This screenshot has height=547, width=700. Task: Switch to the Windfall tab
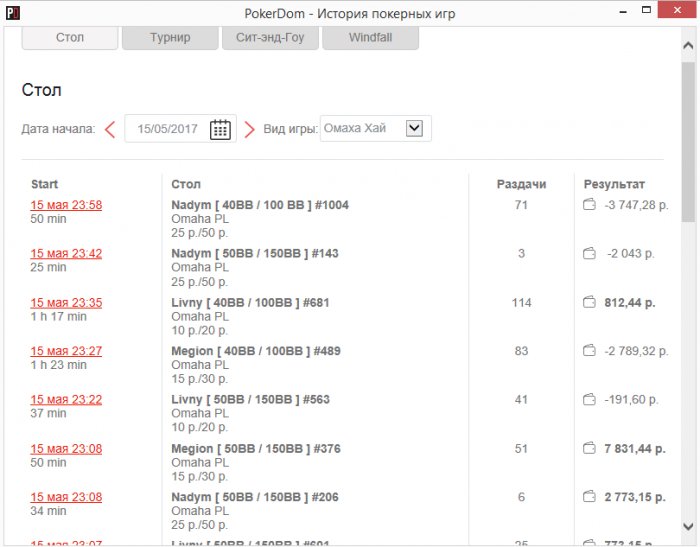(x=371, y=38)
